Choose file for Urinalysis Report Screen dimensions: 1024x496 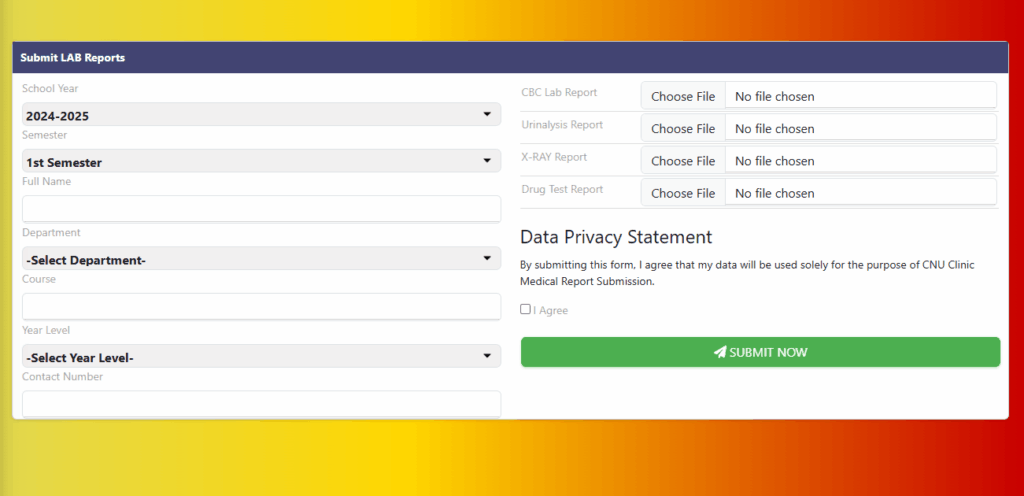[683, 128]
